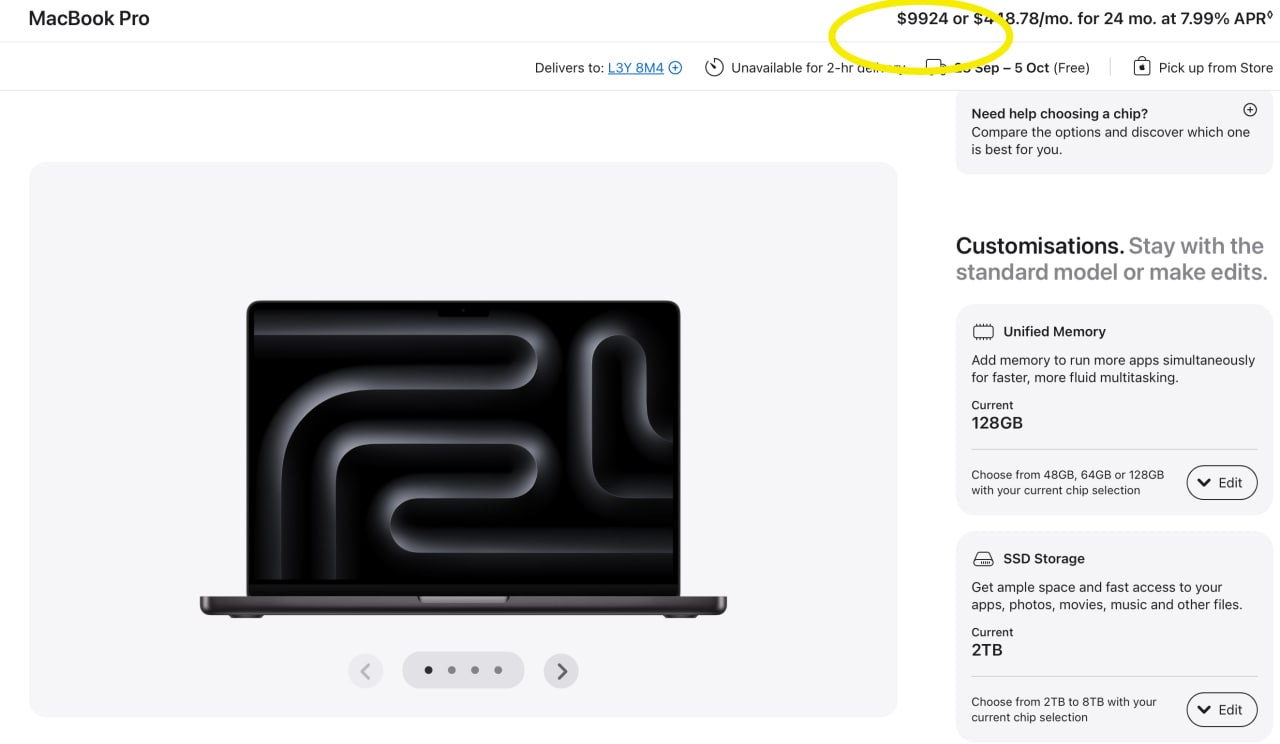Open the Edit dropdown for Unified Memory
The image size is (1280, 744).
1221,483
